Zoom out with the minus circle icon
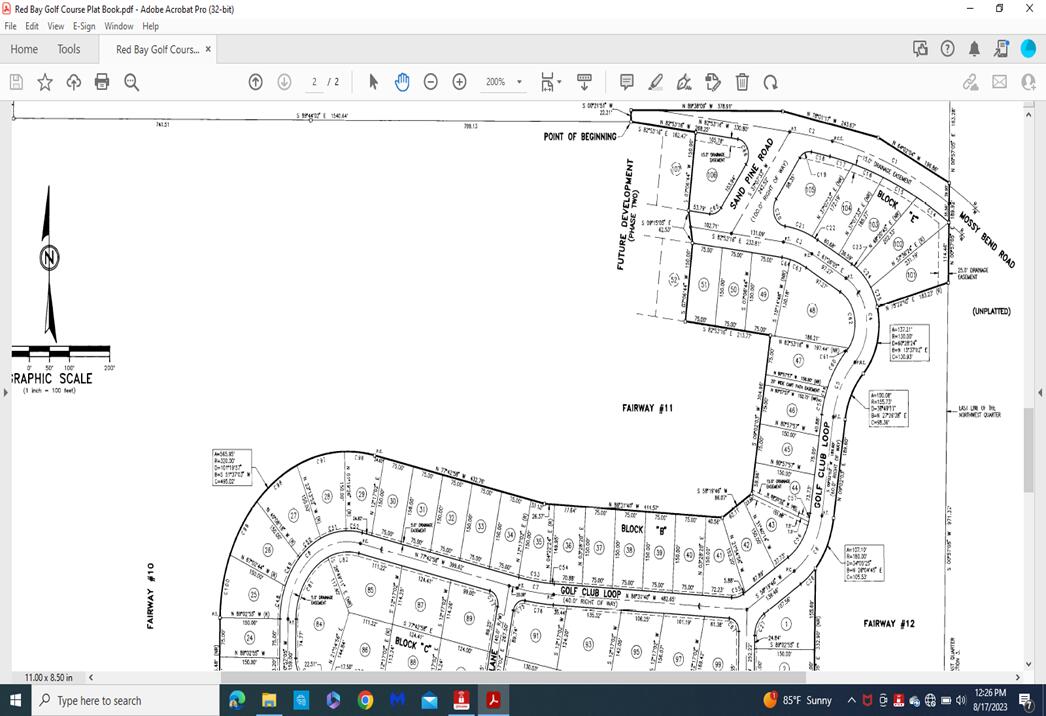The width and height of the screenshot is (1046, 716). coord(431,82)
